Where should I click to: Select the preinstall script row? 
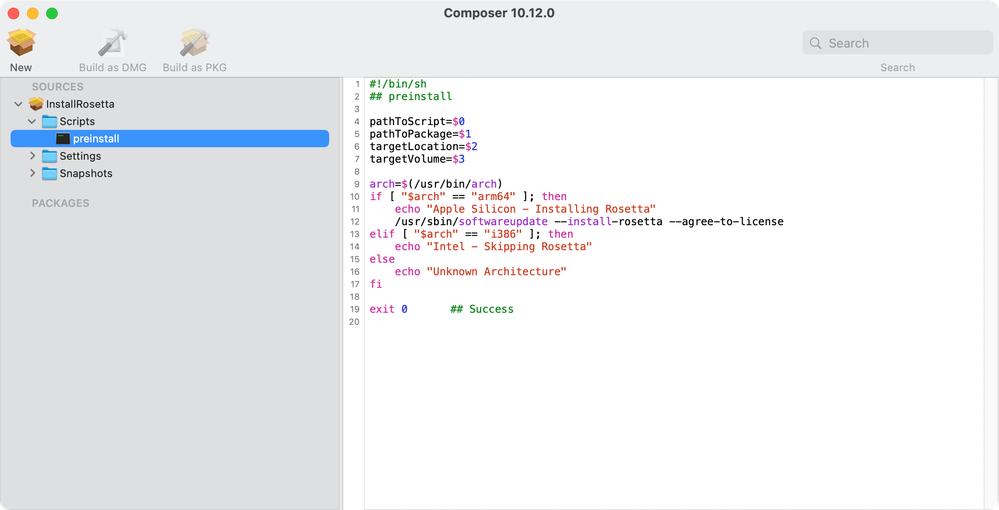(x=169, y=138)
